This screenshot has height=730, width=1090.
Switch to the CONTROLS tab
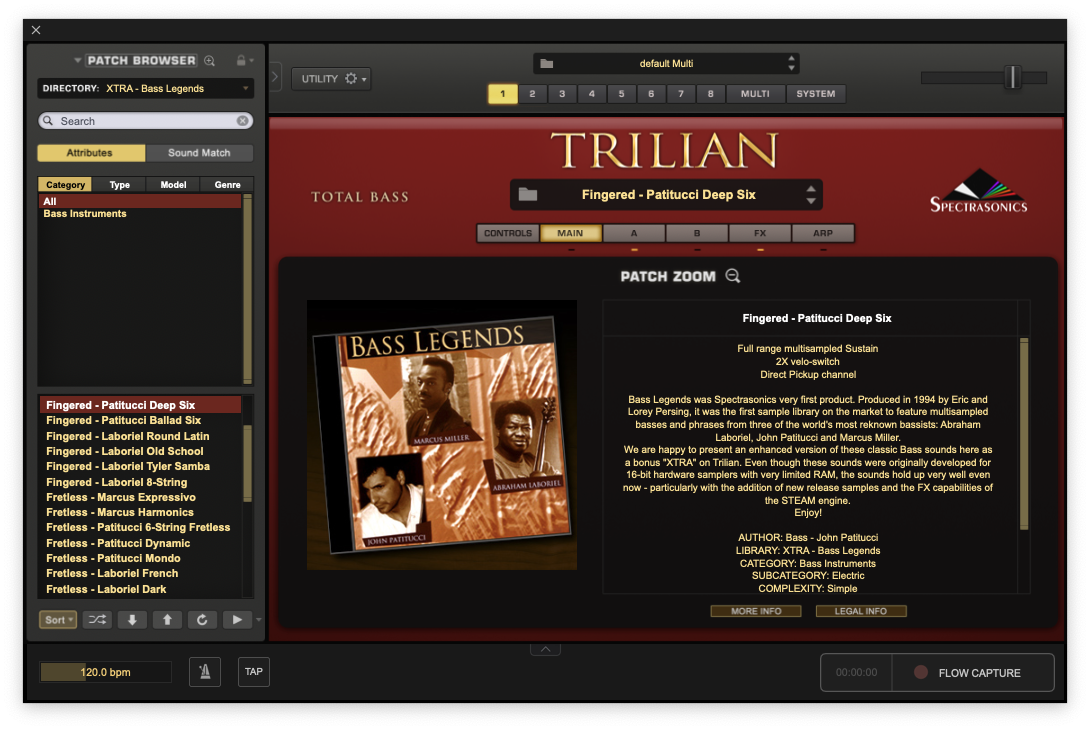pos(508,234)
